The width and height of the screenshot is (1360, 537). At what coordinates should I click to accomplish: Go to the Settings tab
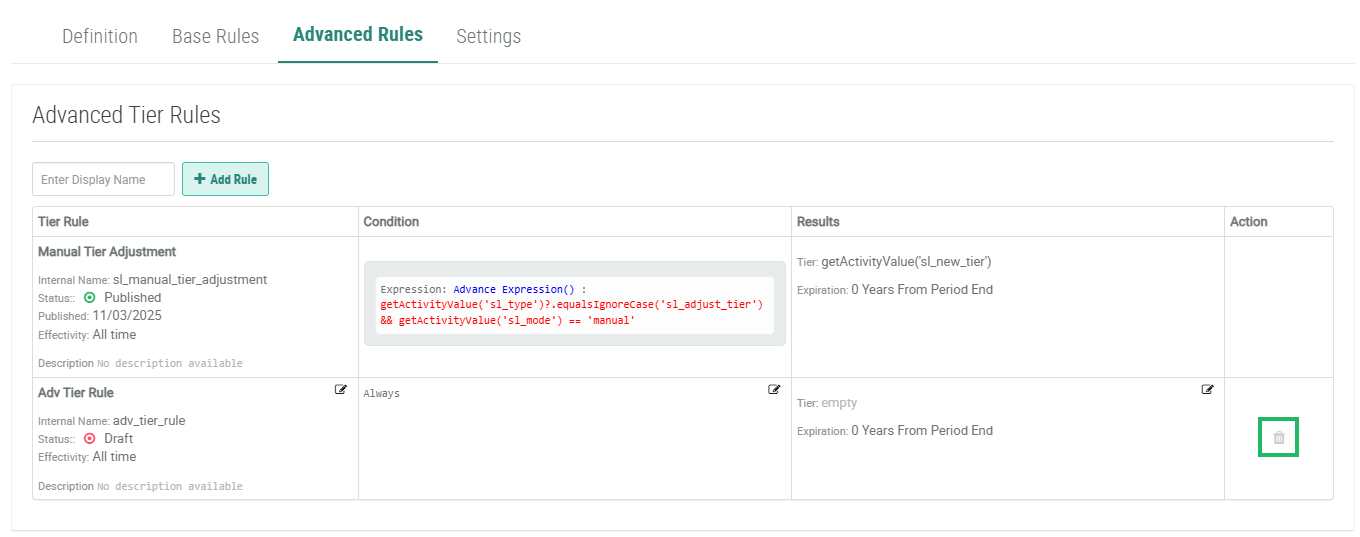click(488, 37)
